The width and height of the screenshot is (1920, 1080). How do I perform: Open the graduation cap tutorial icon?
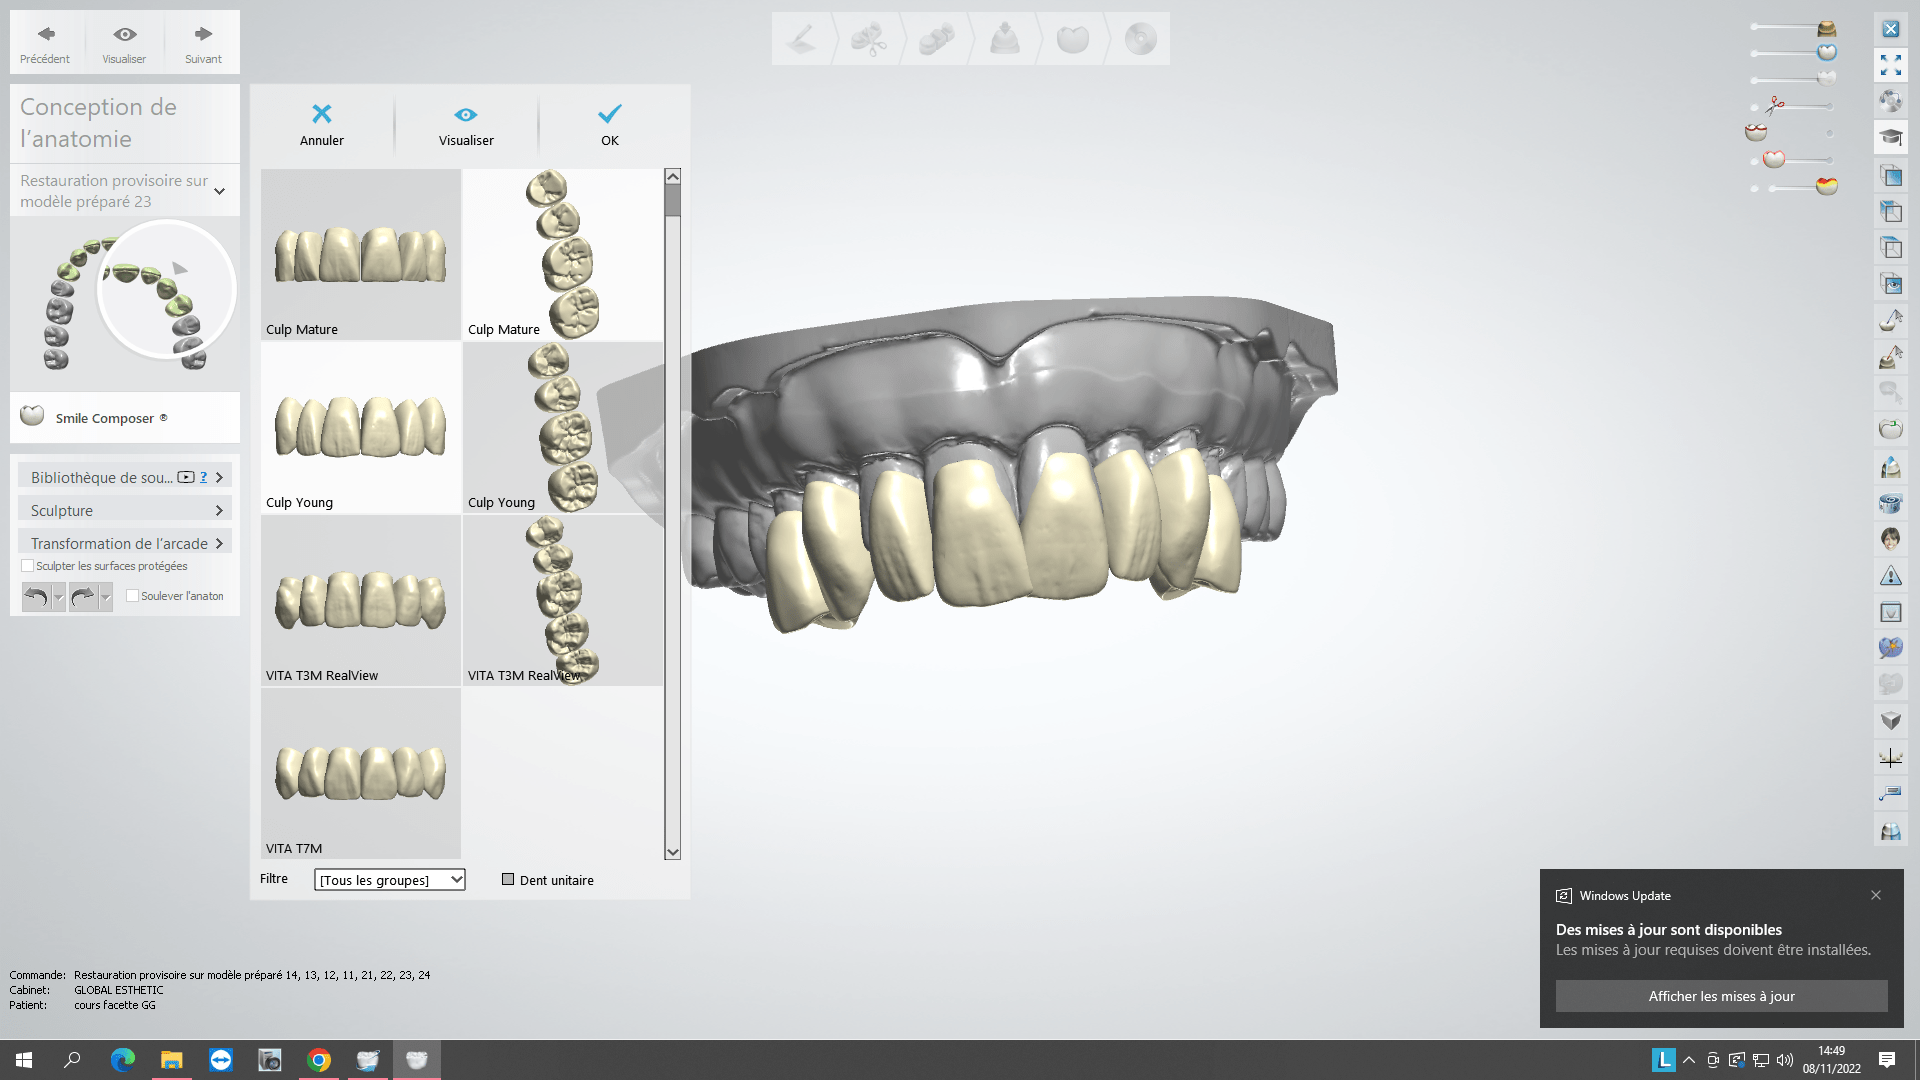click(x=1890, y=138)
